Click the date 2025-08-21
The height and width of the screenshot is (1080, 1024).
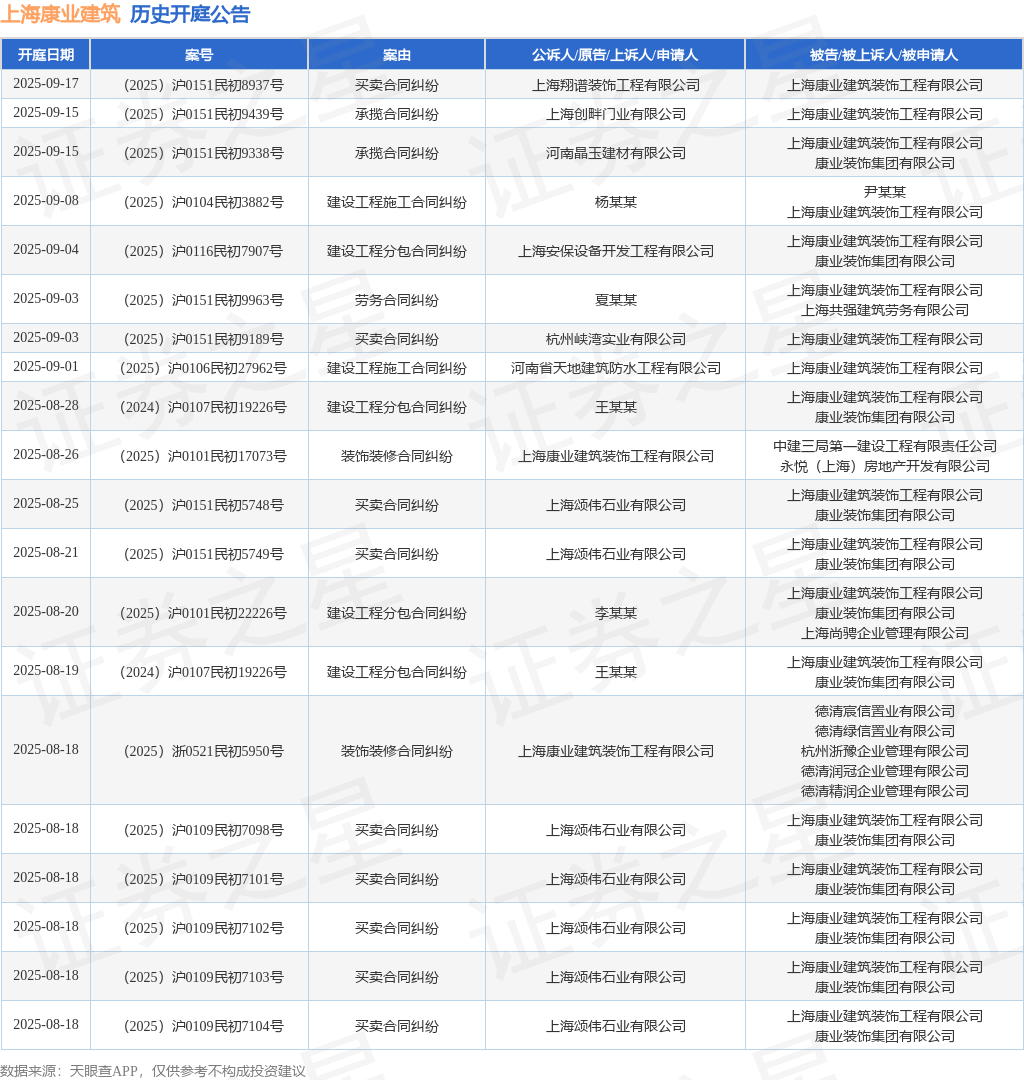pos(46,552)
